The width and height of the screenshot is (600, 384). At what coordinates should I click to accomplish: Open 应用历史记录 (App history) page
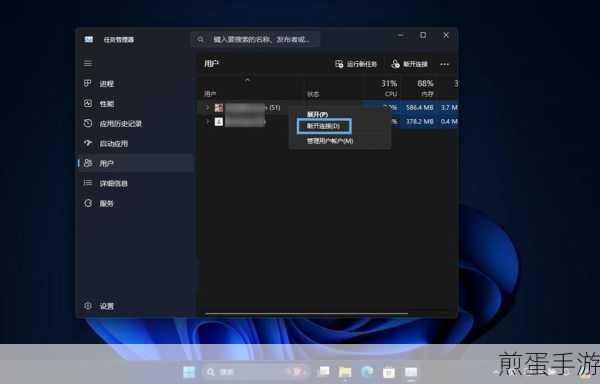tap(136, 124)
